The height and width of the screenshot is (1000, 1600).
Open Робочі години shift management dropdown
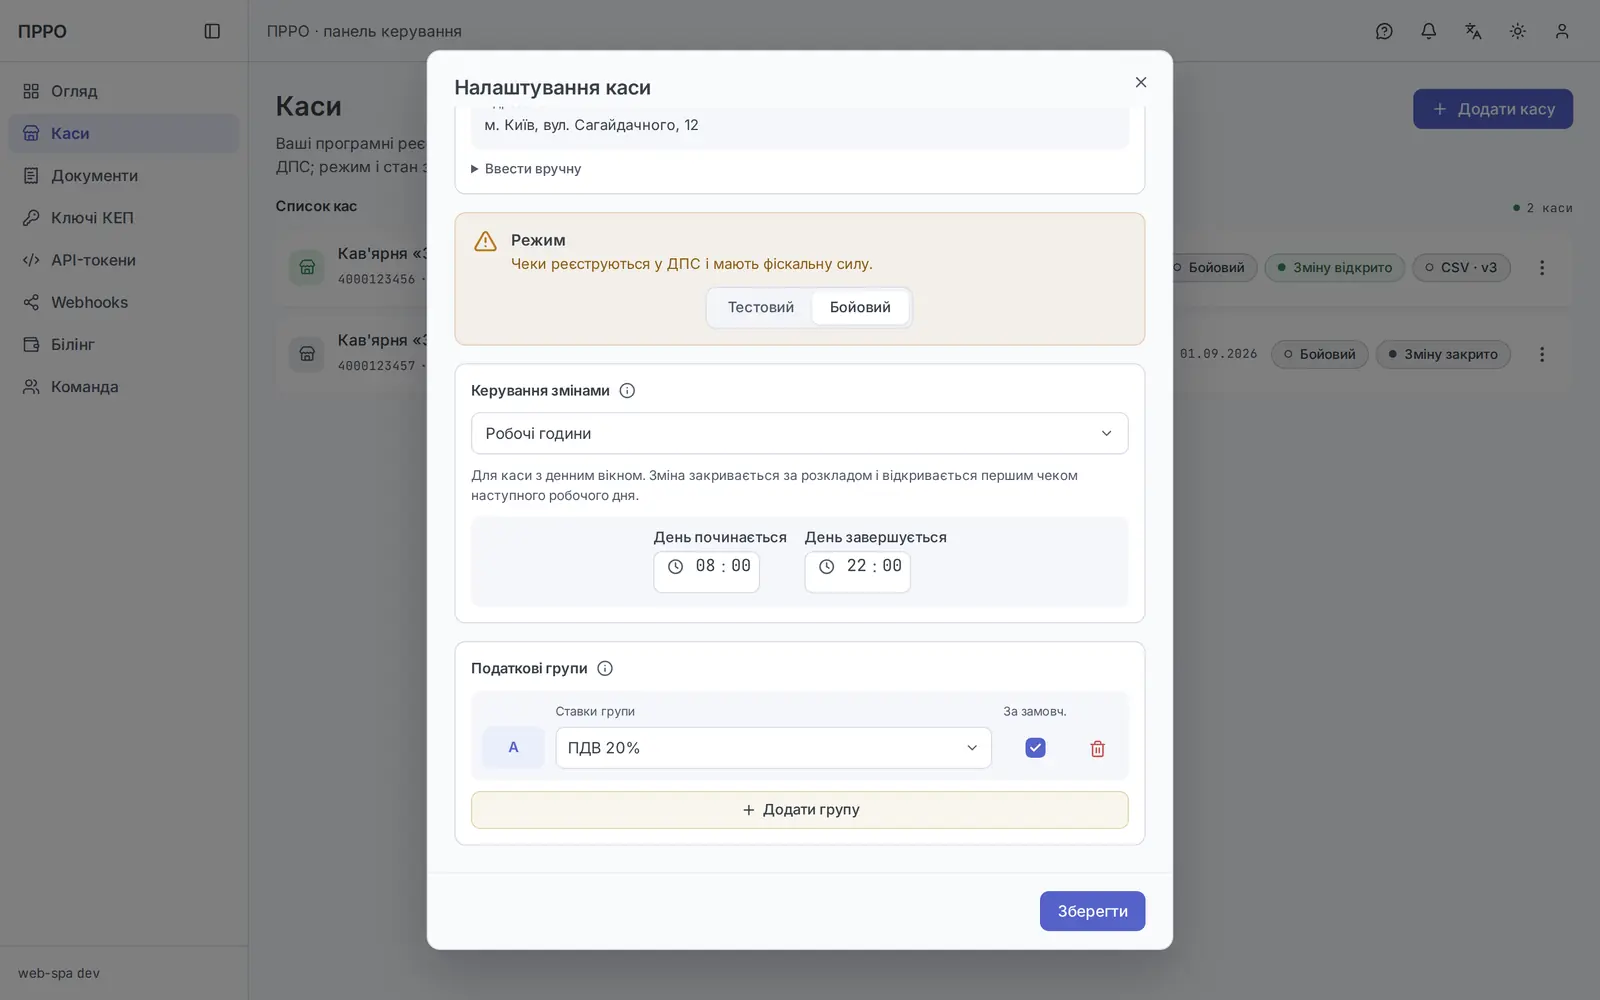tap(799, 433)
